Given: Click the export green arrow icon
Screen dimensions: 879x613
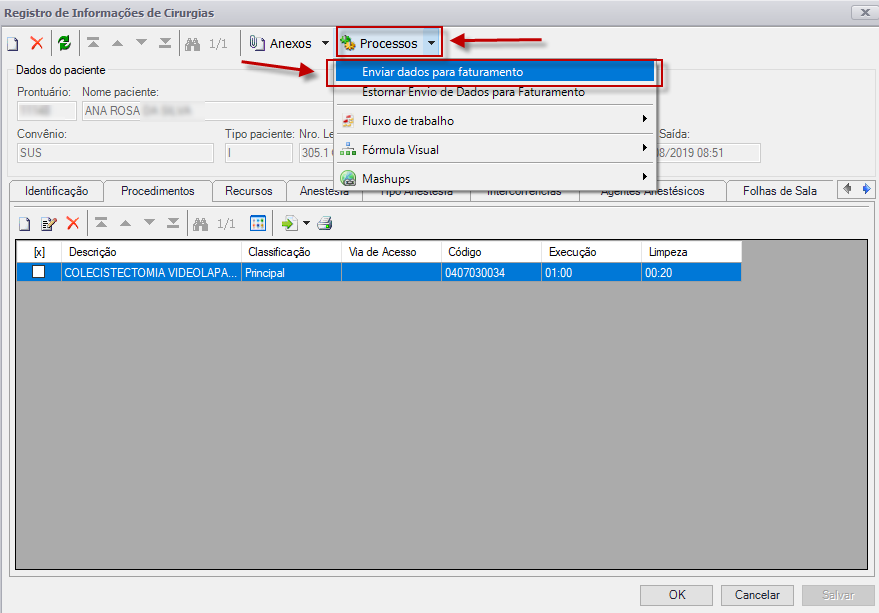Looking at the screenshot, I should (x=289, y=224).
